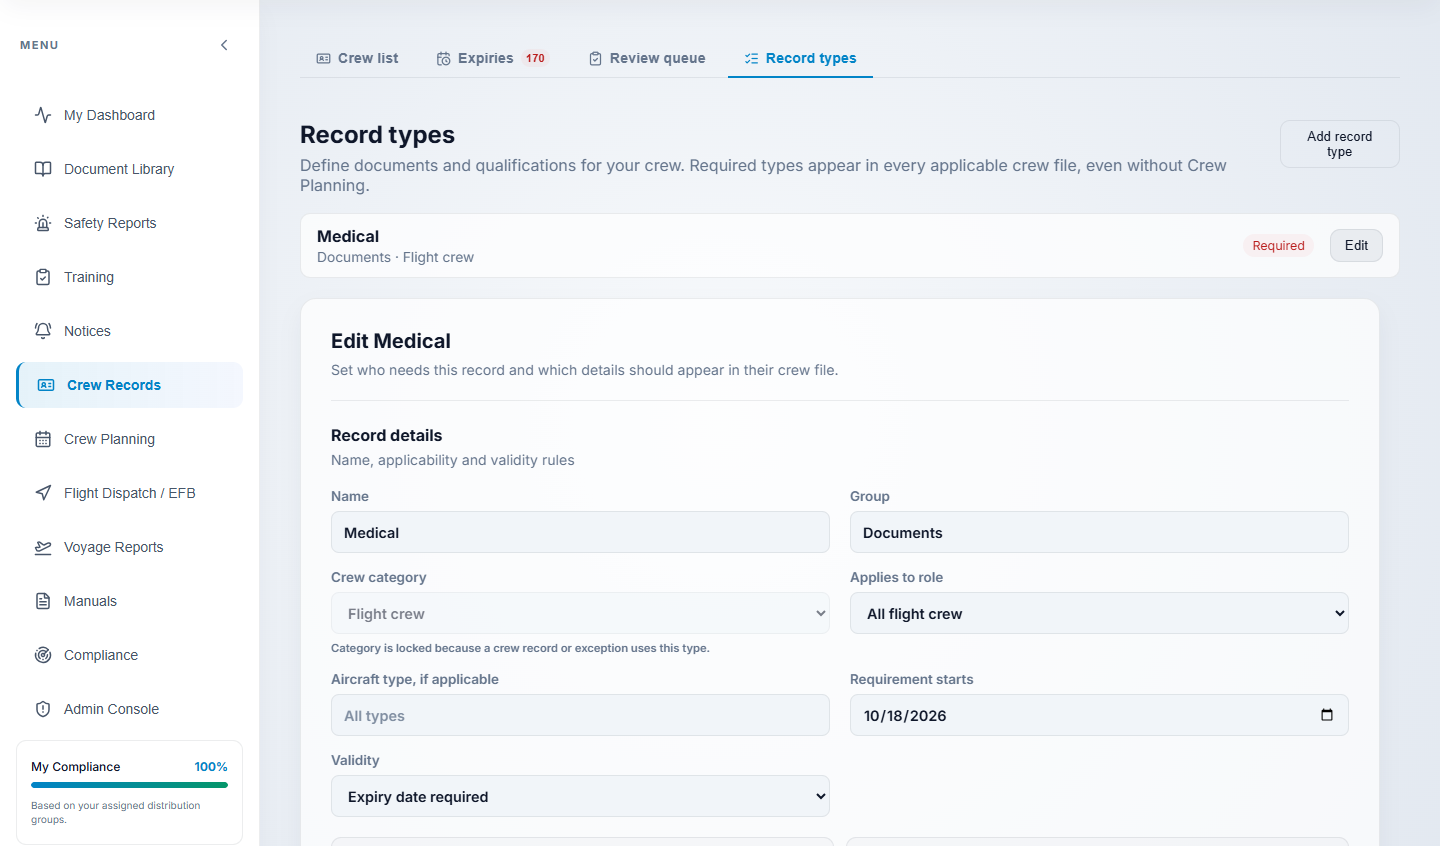Open Admin Console
This screenshot has width=1440, height=846.
coord(129,709)
